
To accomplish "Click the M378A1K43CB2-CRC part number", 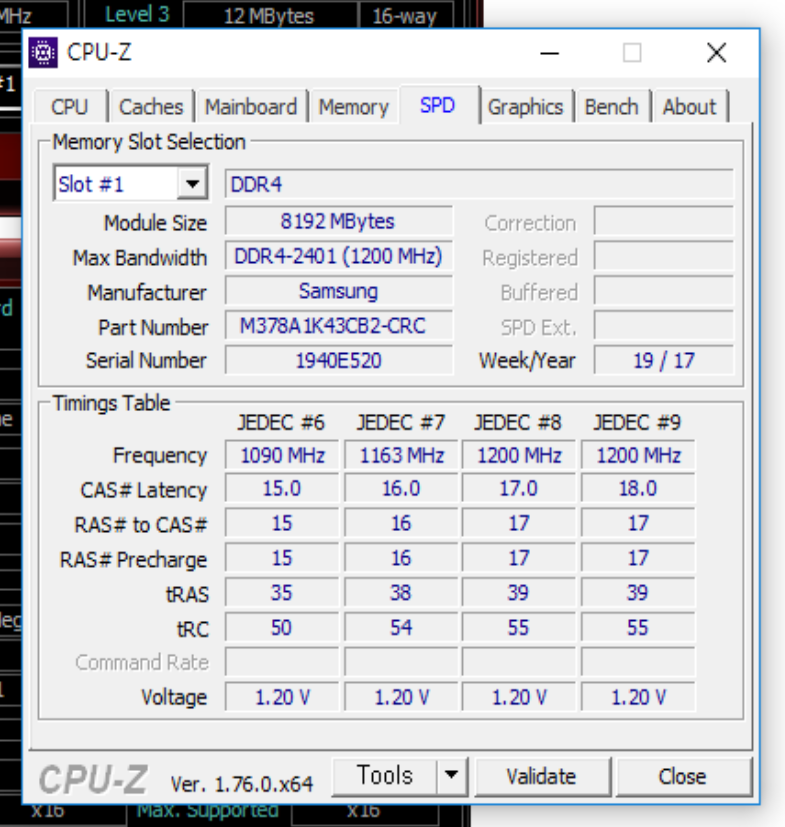I will (x=339, y=326).
